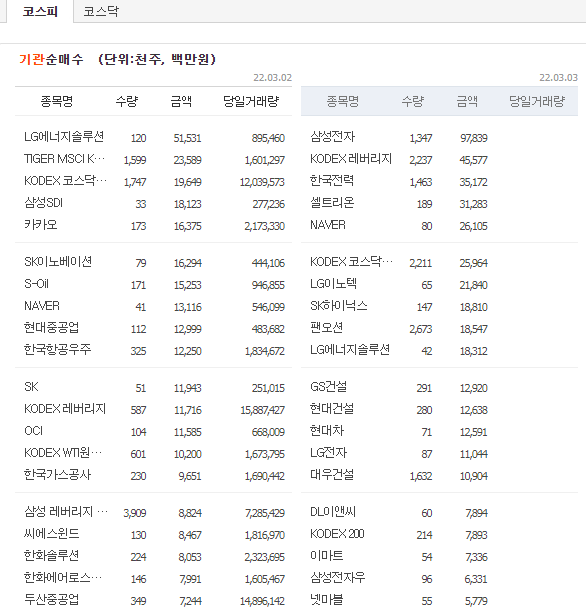Select the 22.03.02 date label

pyautogui.click(x=273, y=77)
